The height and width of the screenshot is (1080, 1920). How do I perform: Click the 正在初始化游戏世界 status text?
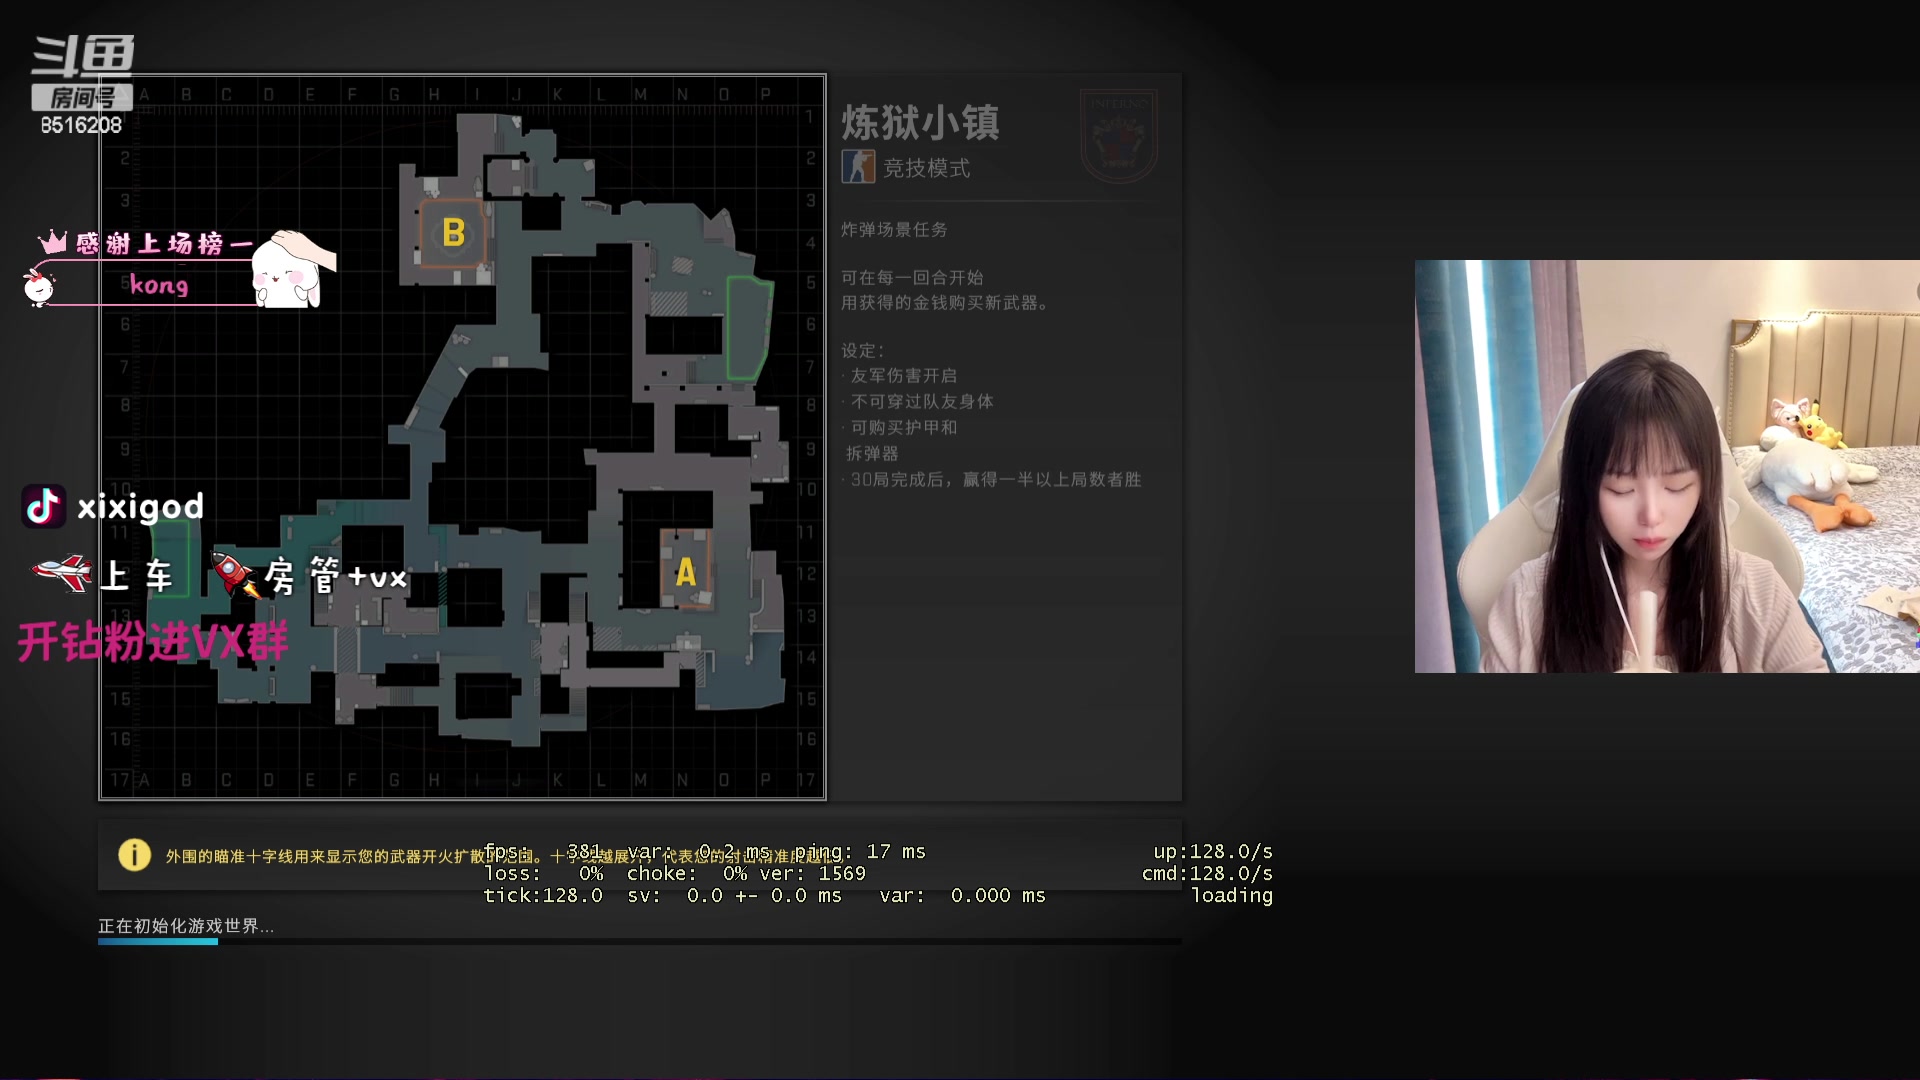186,926
